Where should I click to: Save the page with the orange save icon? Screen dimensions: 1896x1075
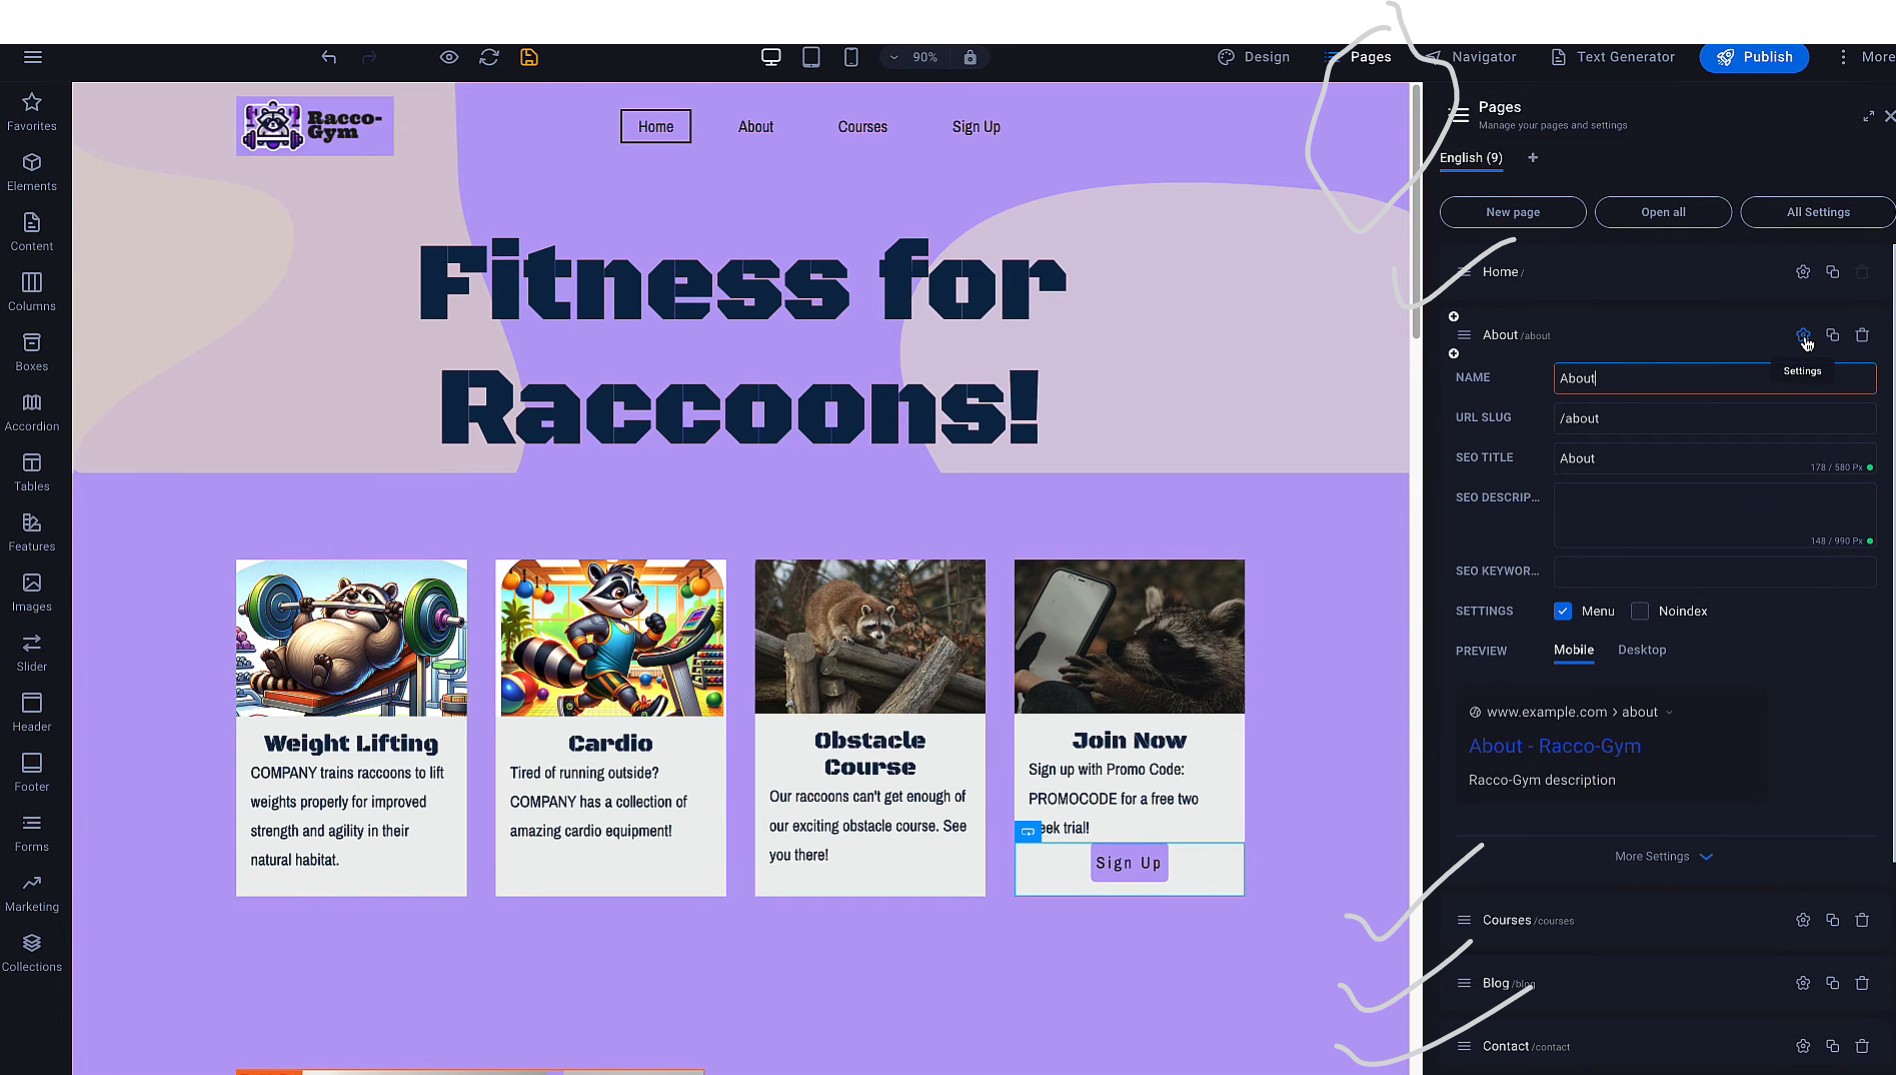point(529,57)
